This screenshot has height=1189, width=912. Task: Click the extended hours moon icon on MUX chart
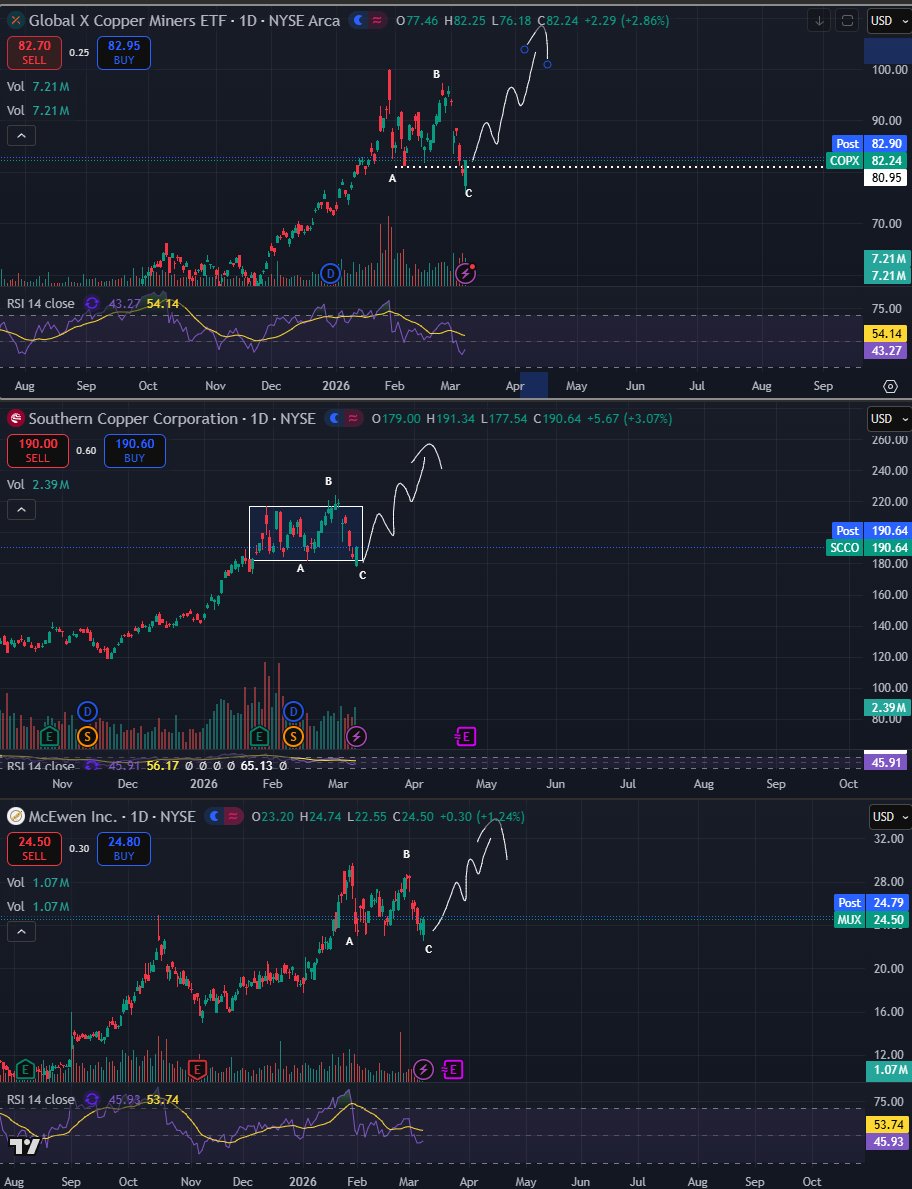(216, 817)
